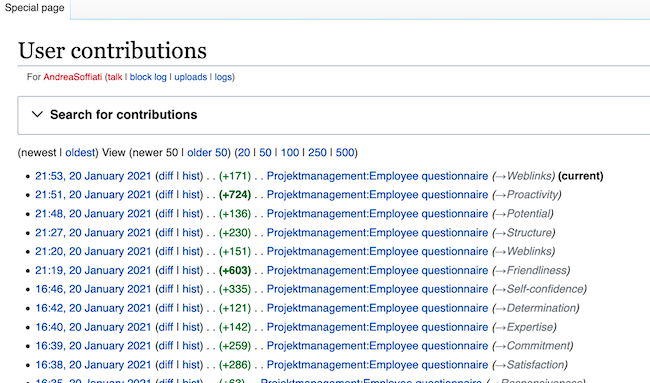Select the (→Self-confidence) edit summary
This screenshot has height=383, width=650.
pos(539,289)
